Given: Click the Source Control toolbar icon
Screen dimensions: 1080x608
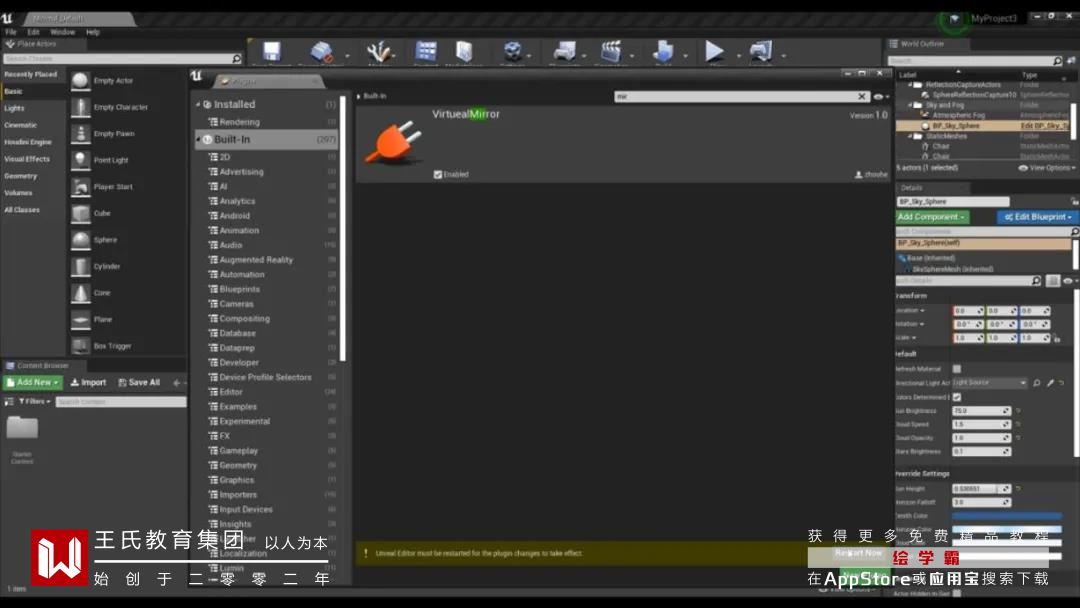Looking at the screenshot, I should [x=321, y=52].
